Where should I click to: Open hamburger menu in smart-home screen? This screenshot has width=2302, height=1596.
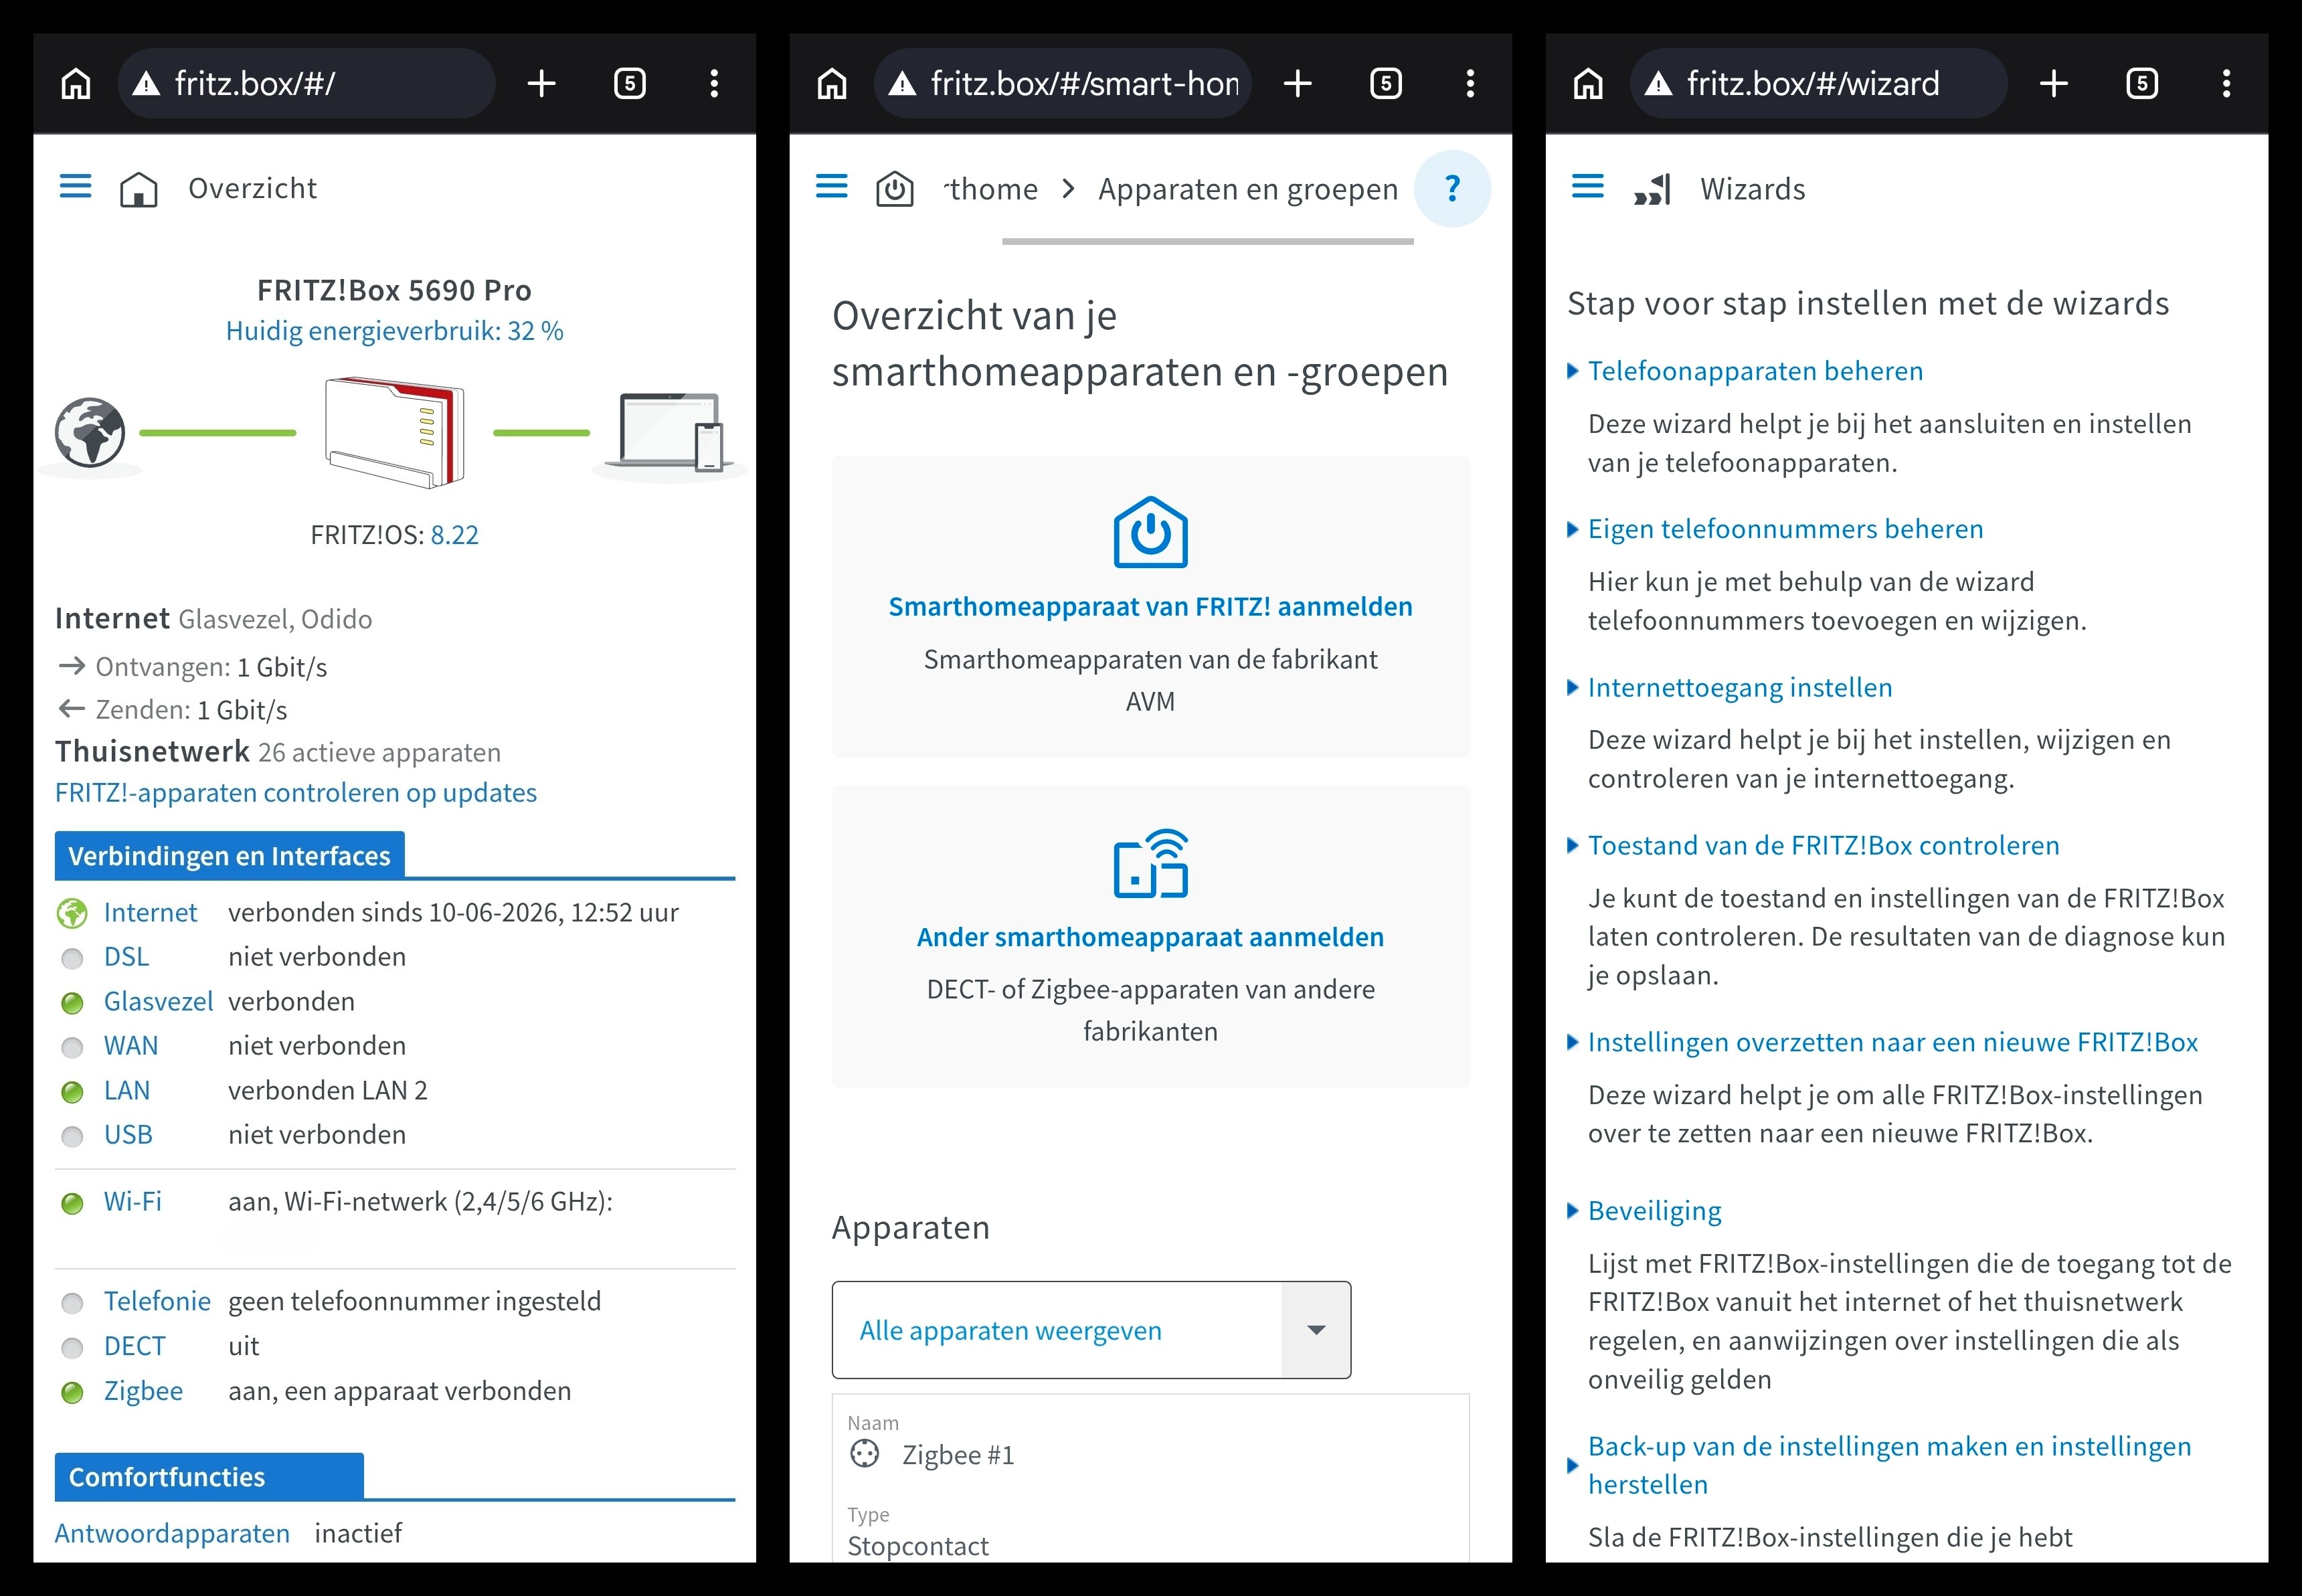point(831,186)
